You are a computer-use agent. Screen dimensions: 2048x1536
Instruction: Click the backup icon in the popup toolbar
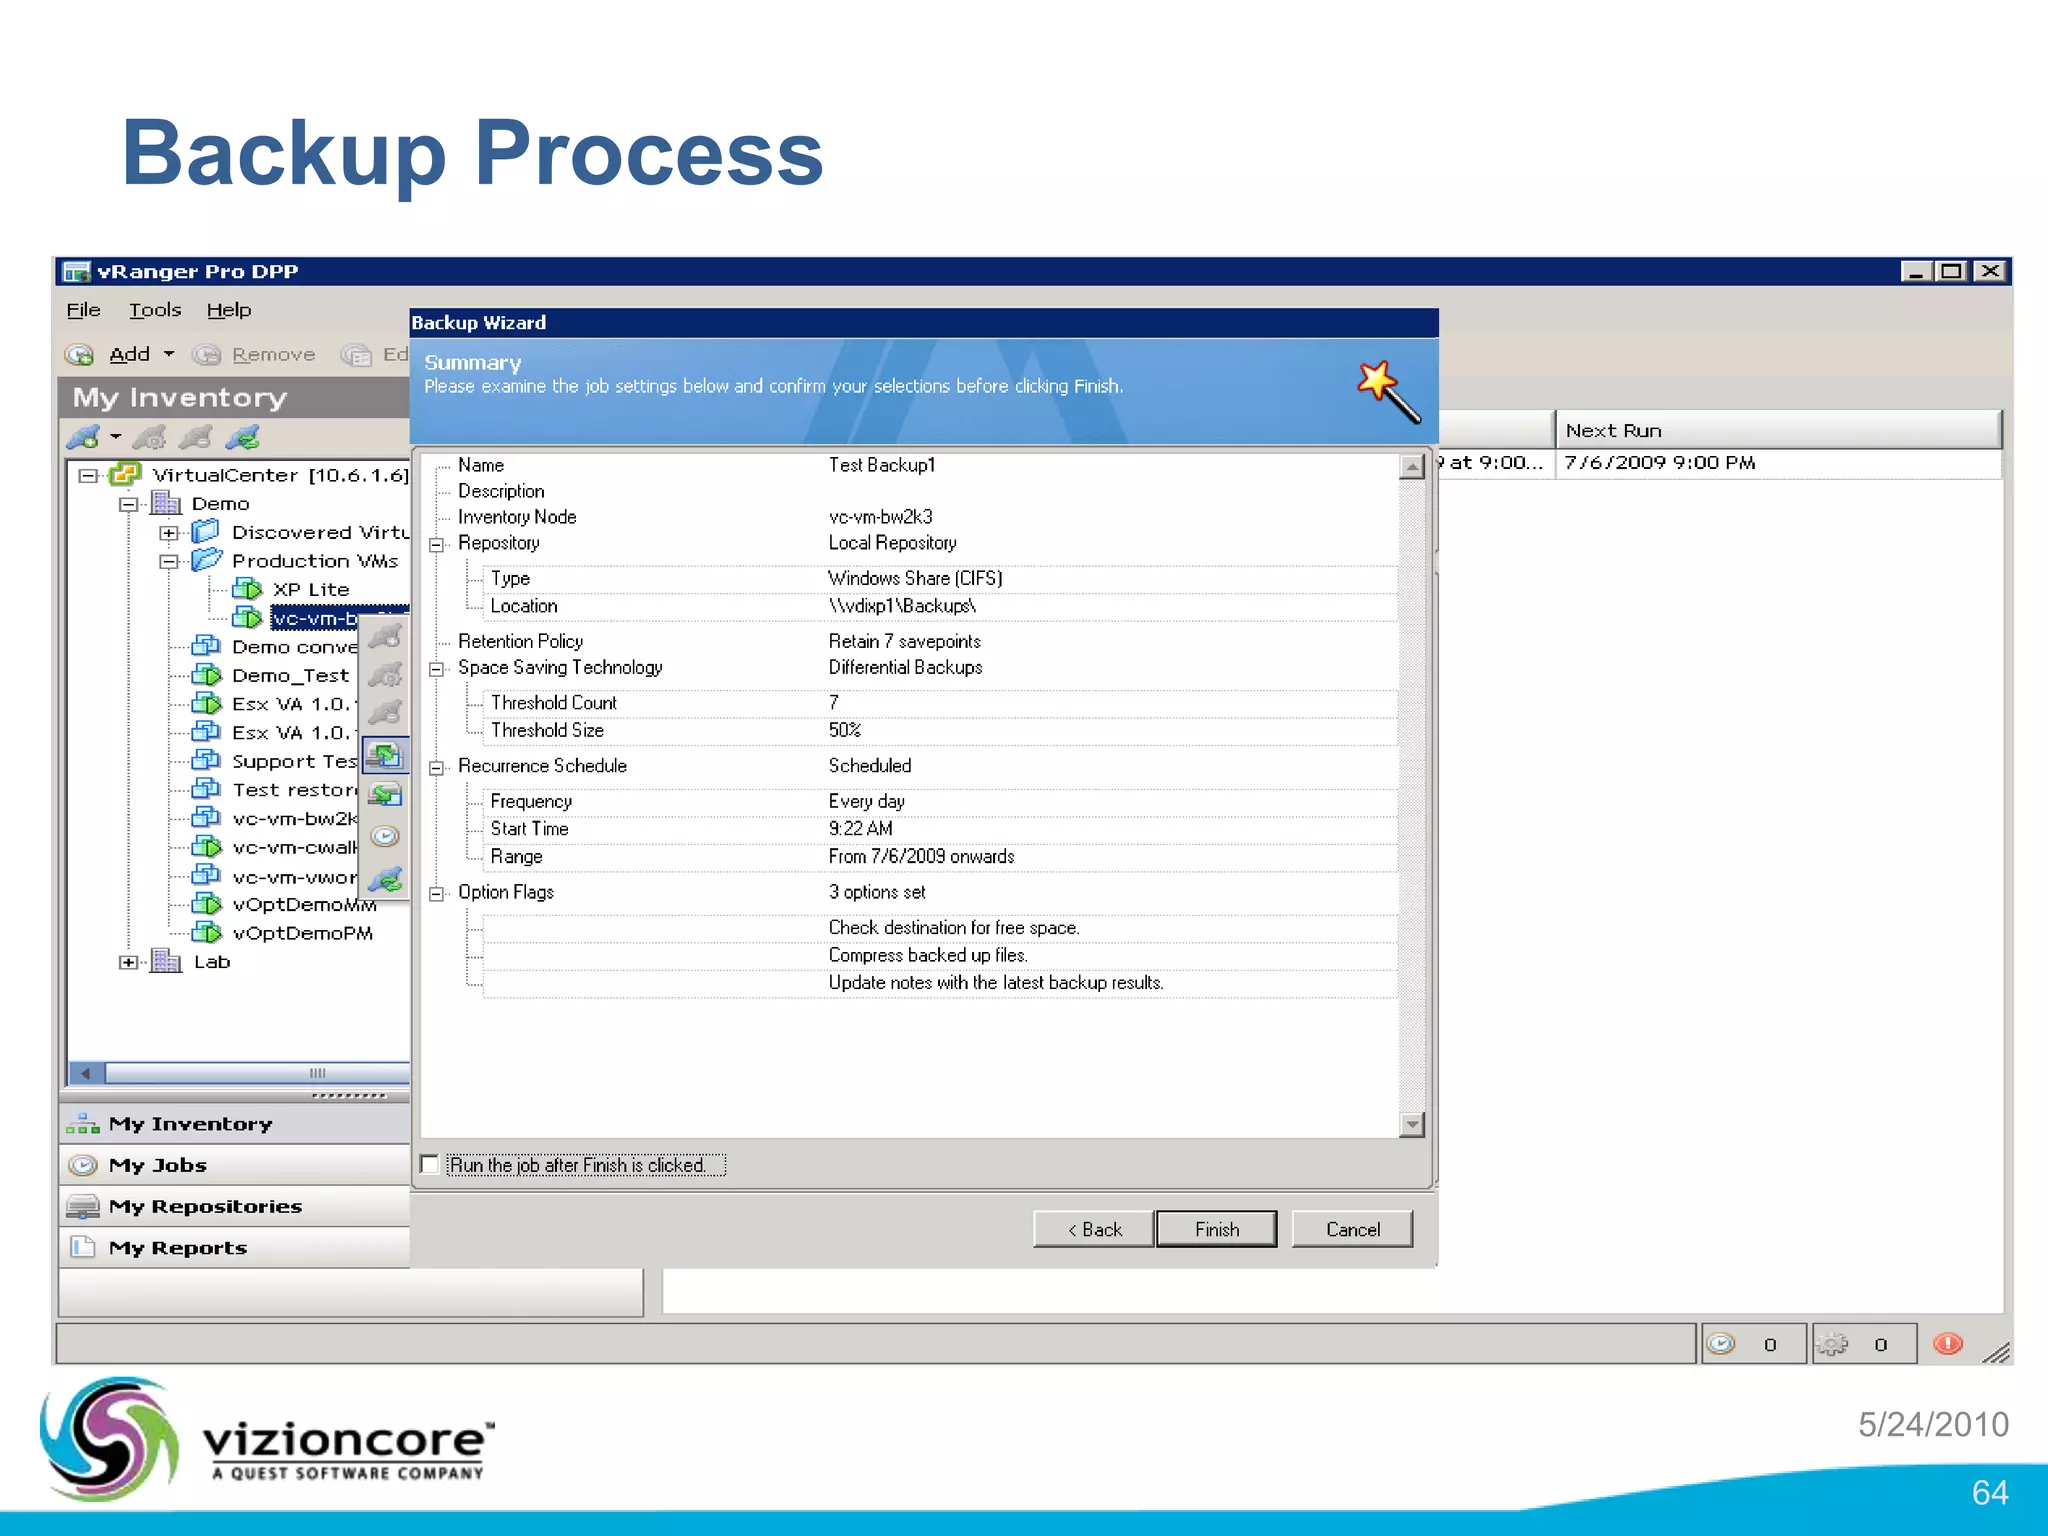click(x=385, y=756)
